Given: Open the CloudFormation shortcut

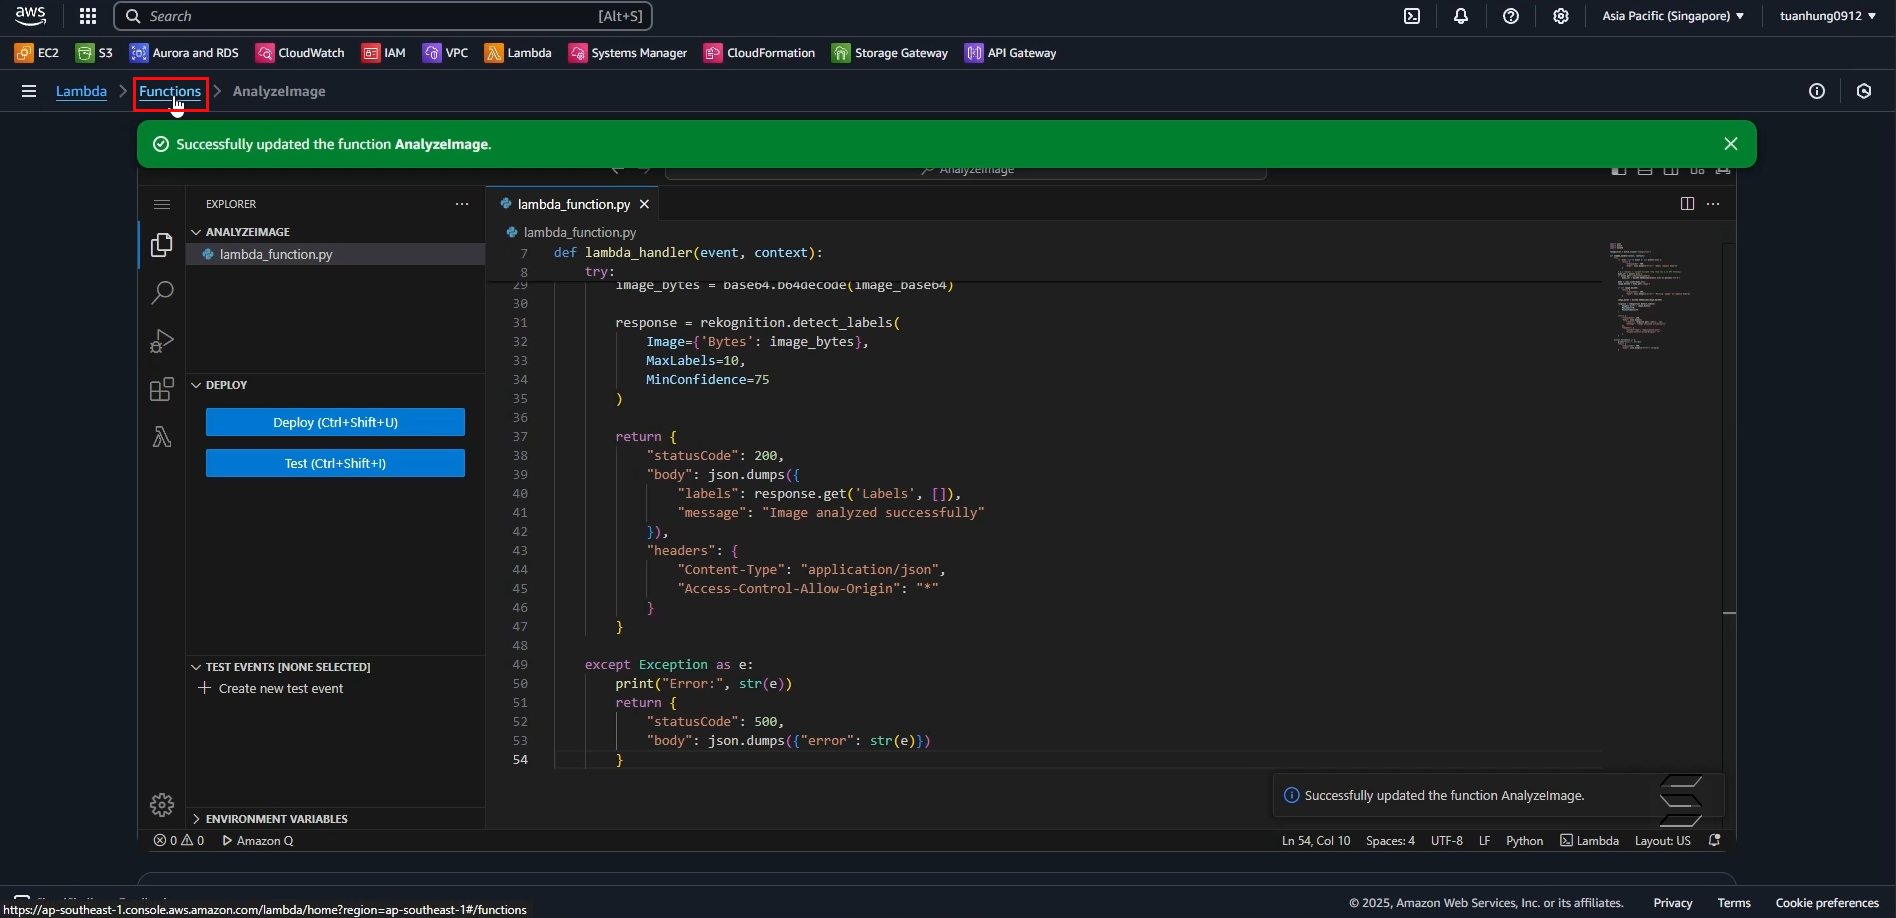Looking at the screenshot, I should click(760, 53).
